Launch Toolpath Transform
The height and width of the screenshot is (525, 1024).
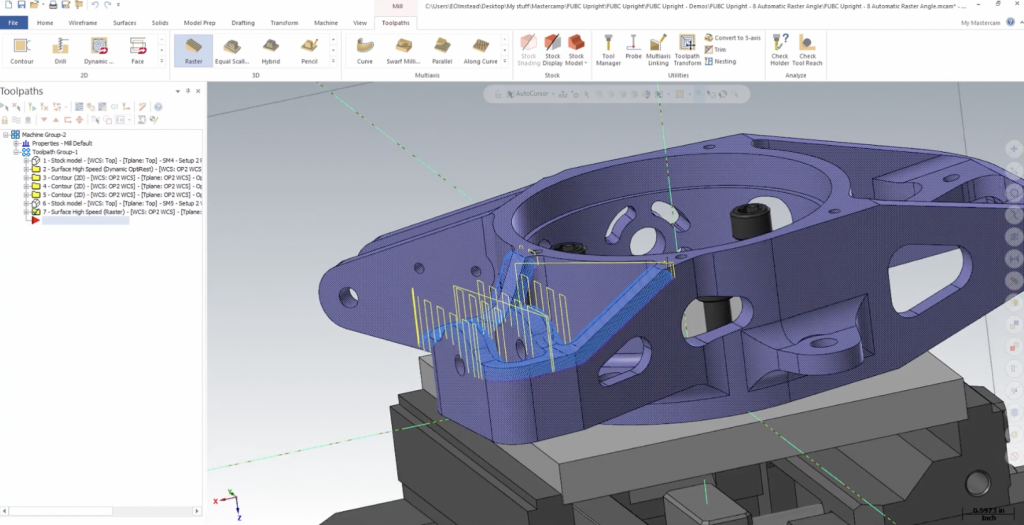pyautogui.click(x=687, y=51)
